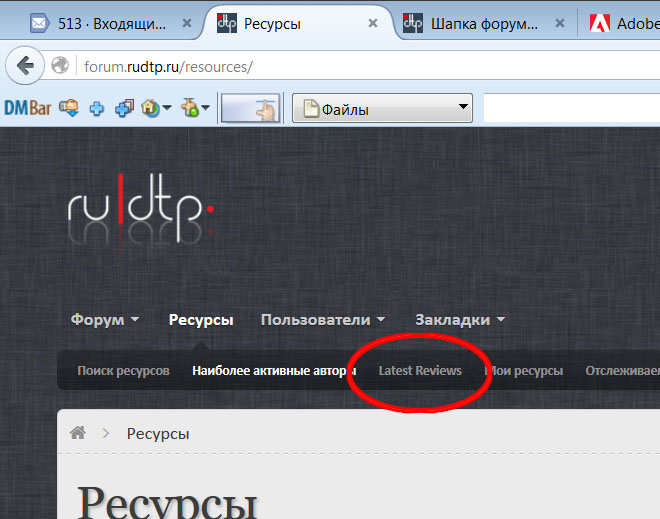This screenshot has height=519, width=660.
Task: Close the Шапка форума tab
Action: point(560,23)
